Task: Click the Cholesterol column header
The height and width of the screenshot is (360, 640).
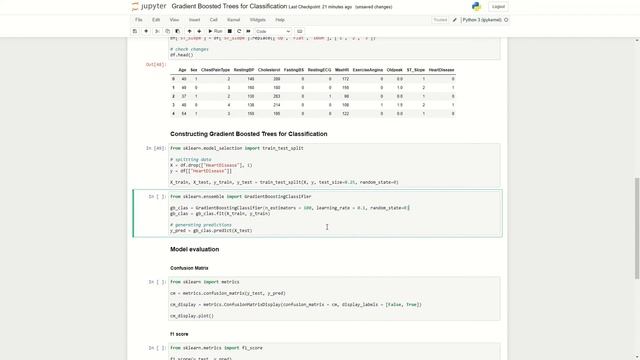Action: click(269, 70)
